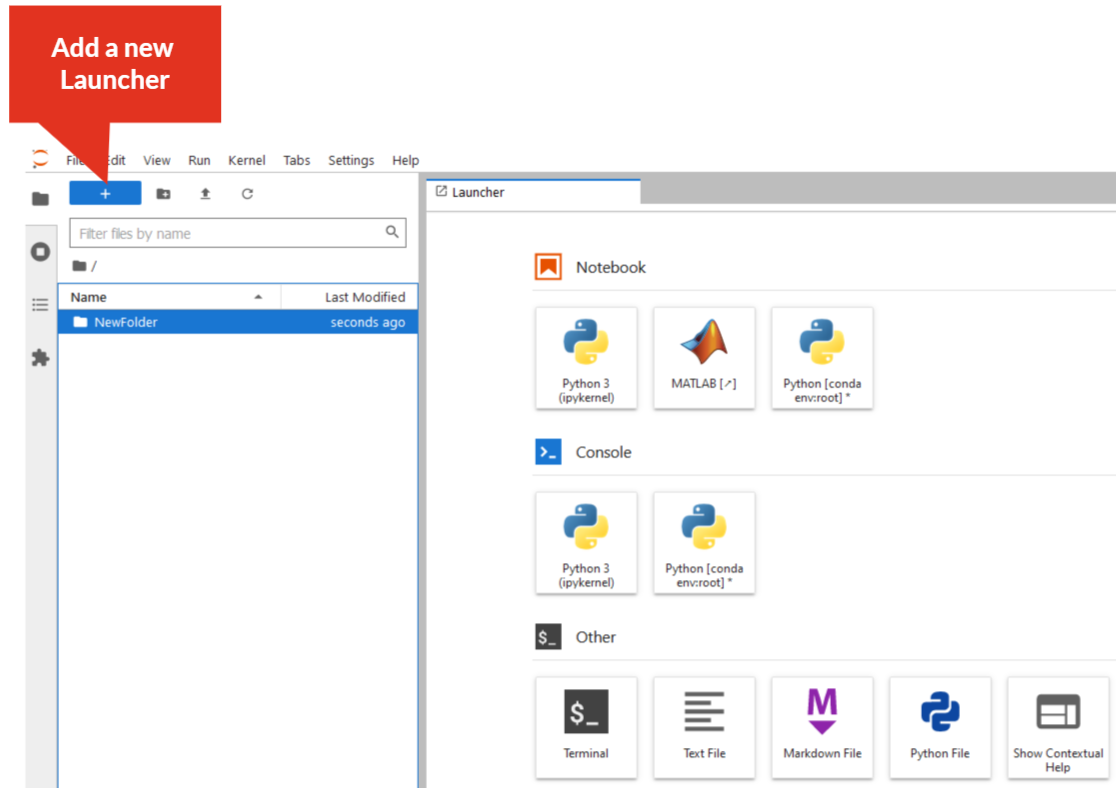This screenshot has width=1116, height=788.
Task: Launch Python conda env:root notebook
Action: click(822, 358)
